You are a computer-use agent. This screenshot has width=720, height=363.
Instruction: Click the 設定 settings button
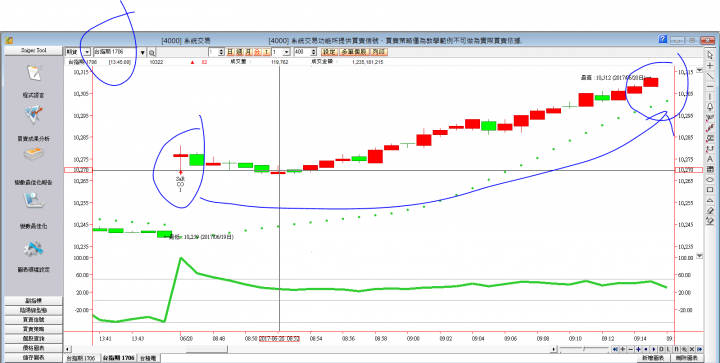329,52
